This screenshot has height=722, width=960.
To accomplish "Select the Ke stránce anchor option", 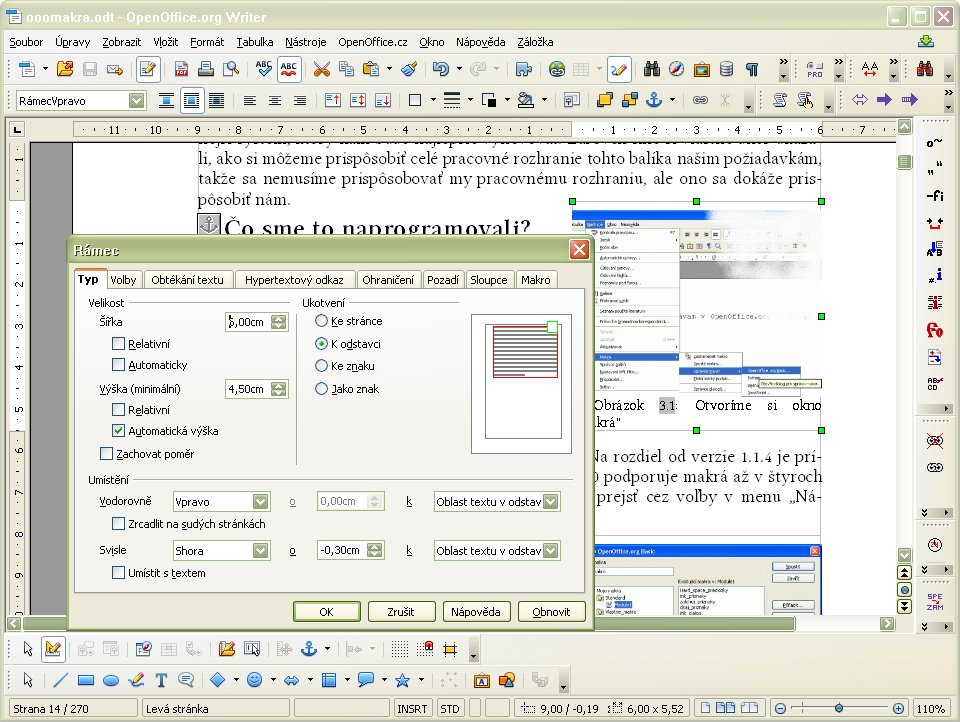I will [x=321, y=320].
